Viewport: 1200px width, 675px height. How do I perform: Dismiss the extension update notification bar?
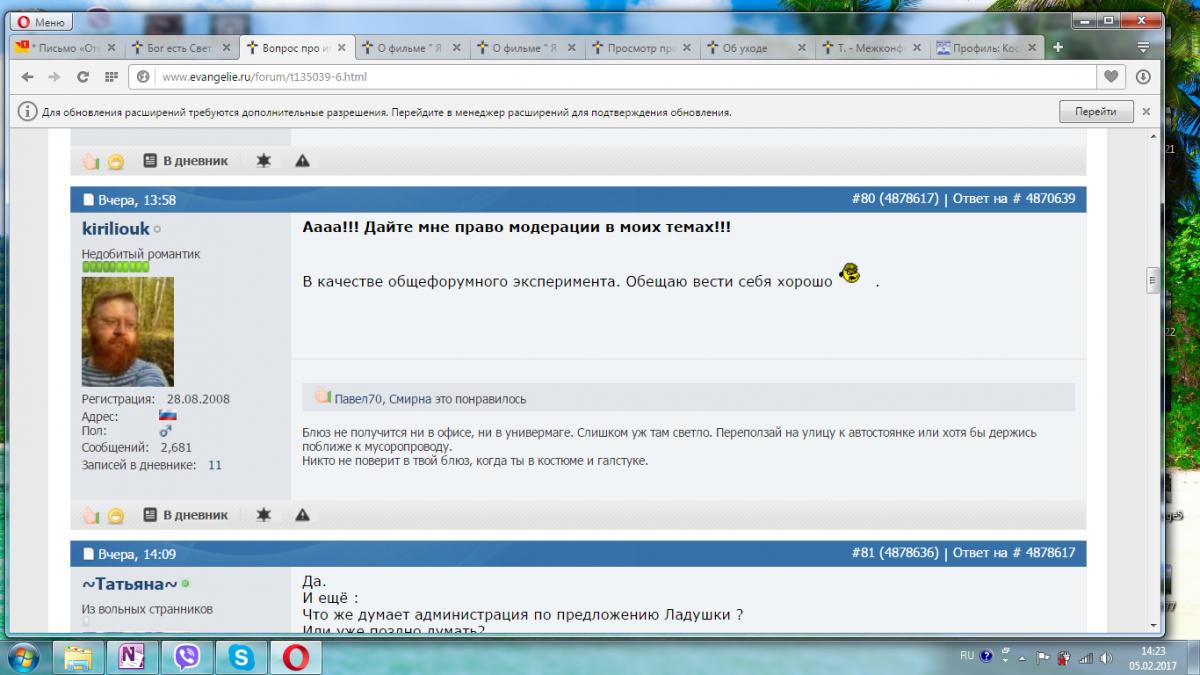pos(1146,112)
